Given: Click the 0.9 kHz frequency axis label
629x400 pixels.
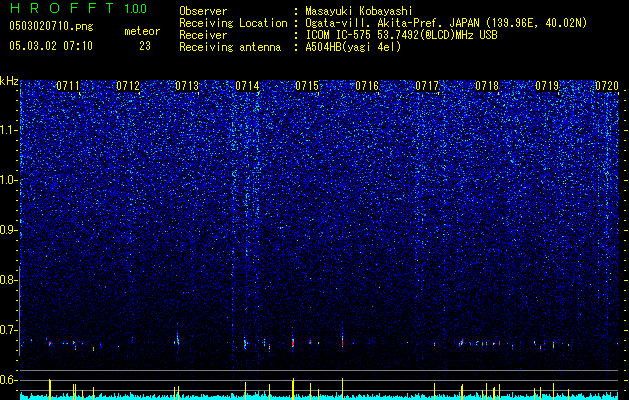Looking at the screenshot, I should click(x=8, y=230).
